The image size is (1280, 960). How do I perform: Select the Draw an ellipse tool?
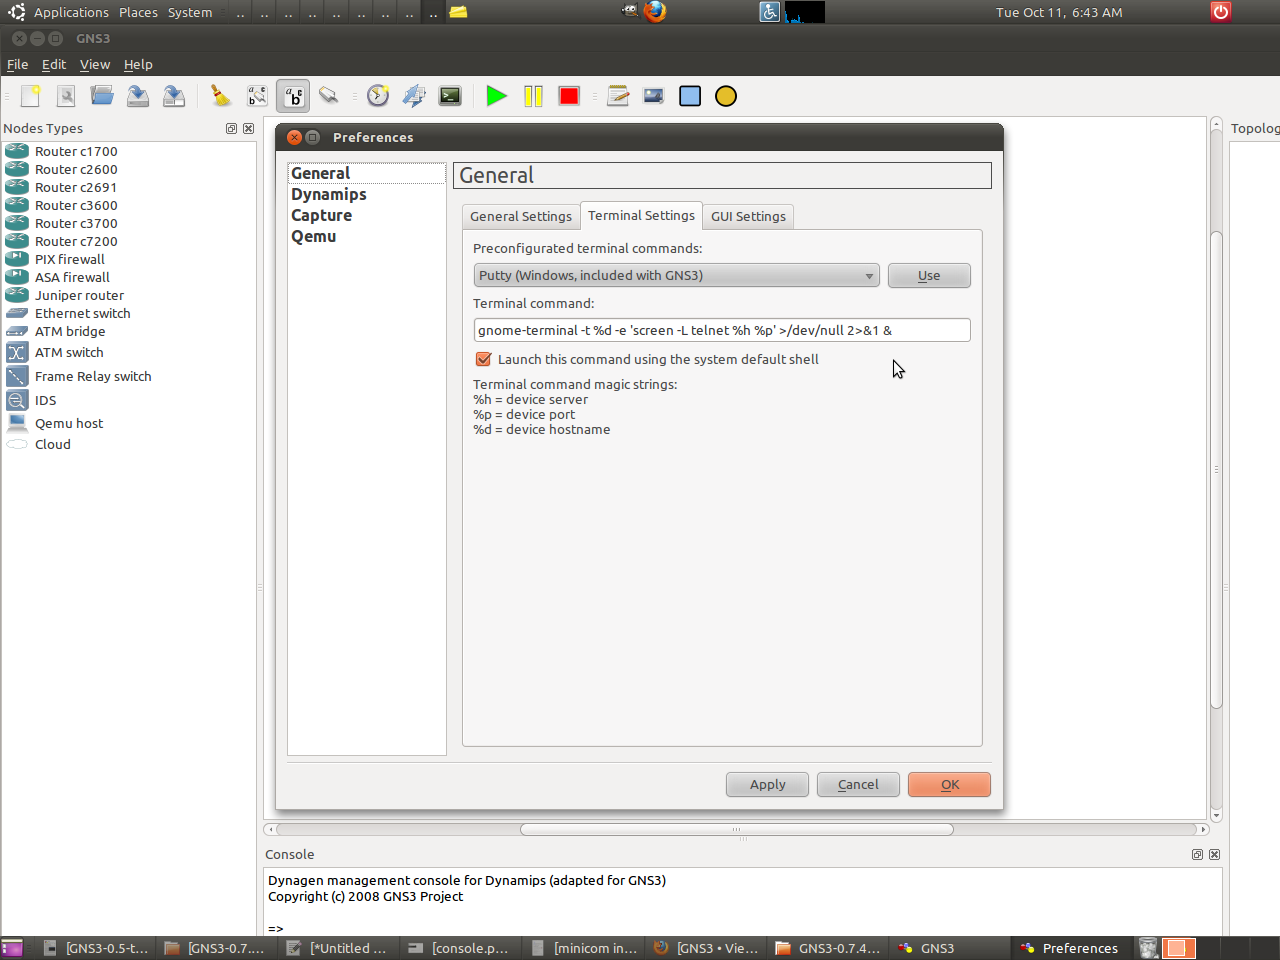click(726, 96)
